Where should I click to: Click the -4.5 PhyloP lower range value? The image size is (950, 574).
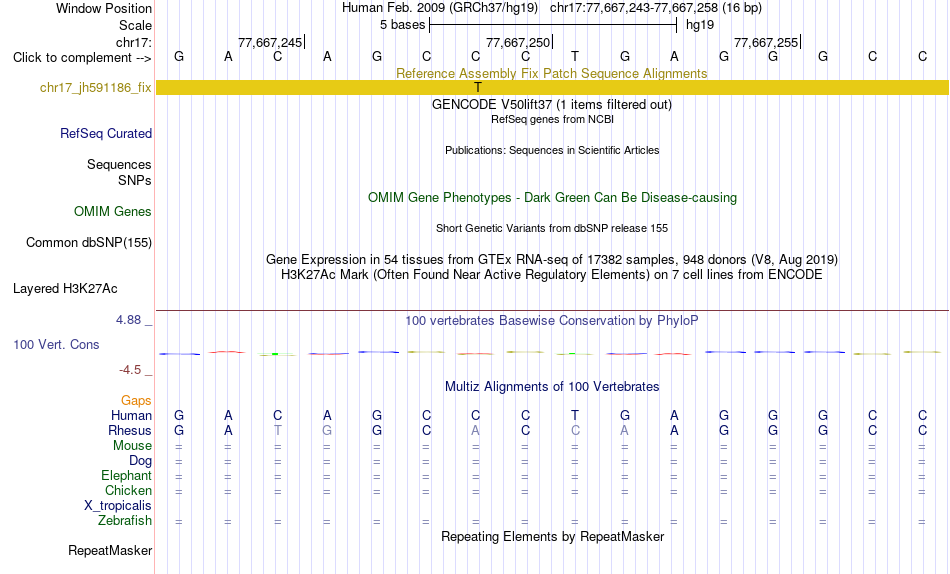pyautogui.click(x=130, y=370)
